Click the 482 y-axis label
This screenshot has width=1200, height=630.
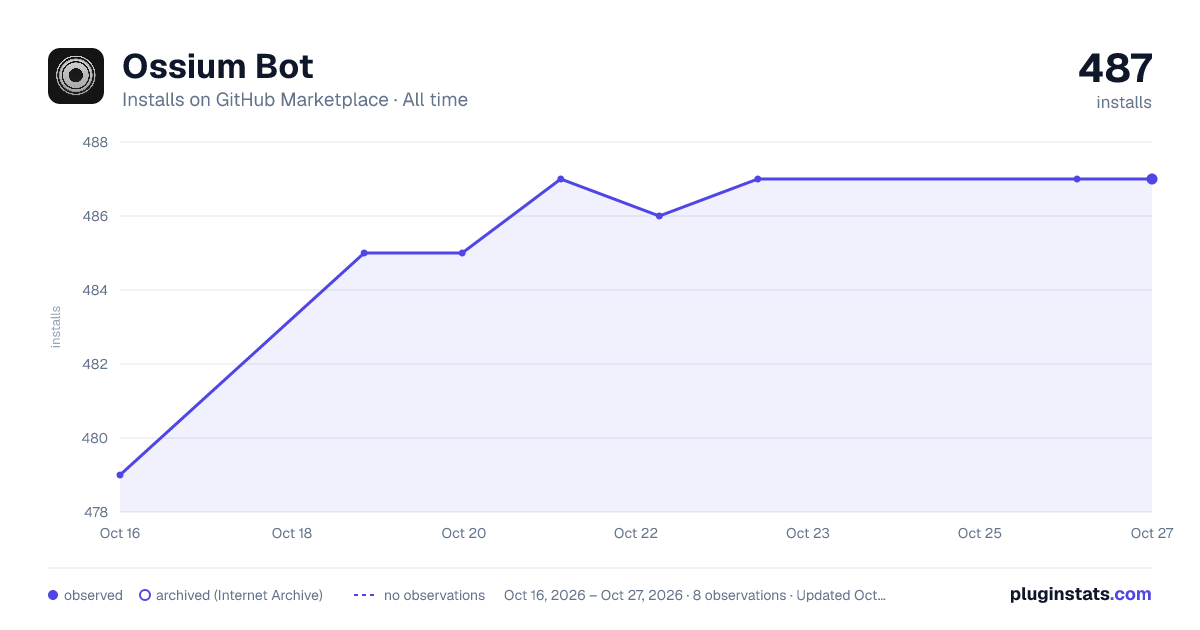95,364
